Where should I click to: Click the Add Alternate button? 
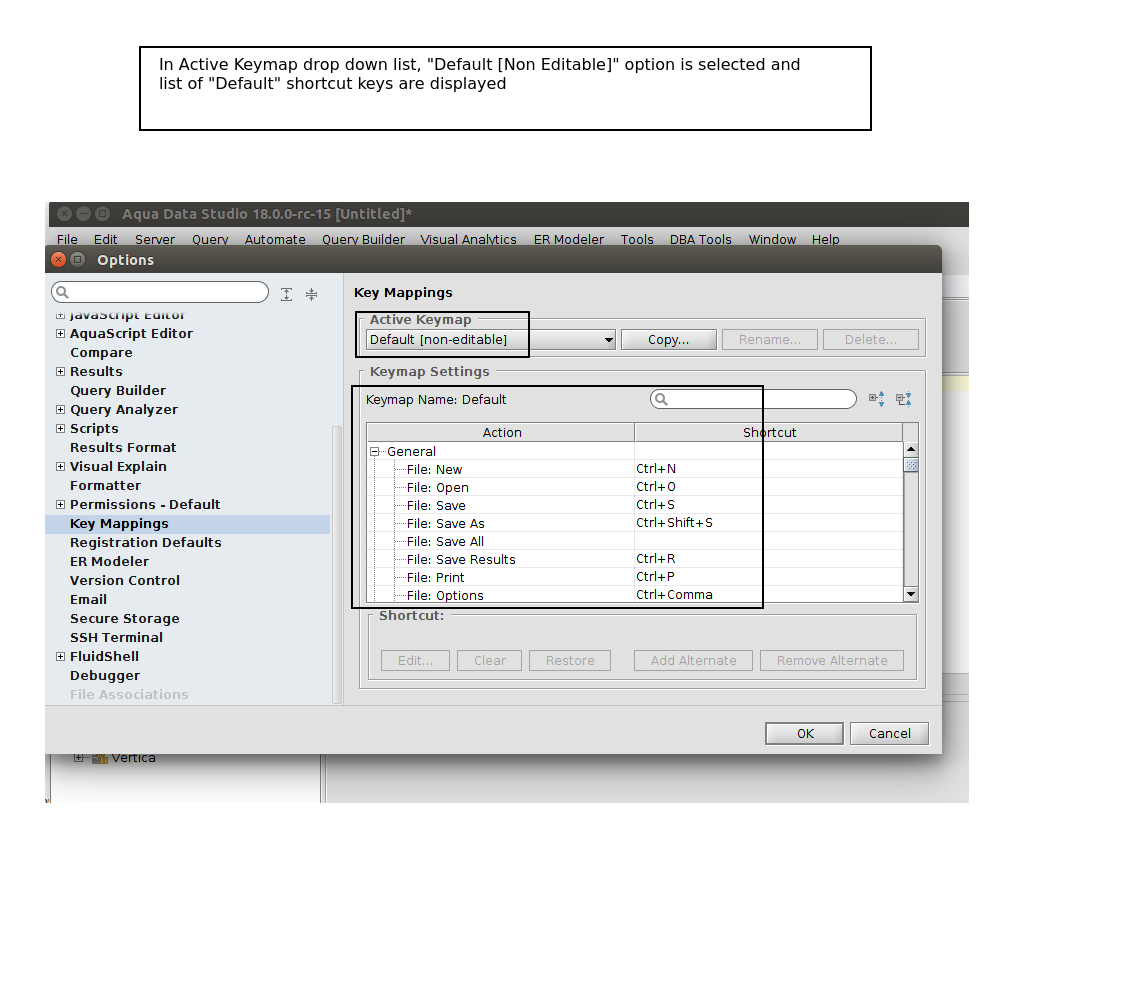(x=693, y=660)
